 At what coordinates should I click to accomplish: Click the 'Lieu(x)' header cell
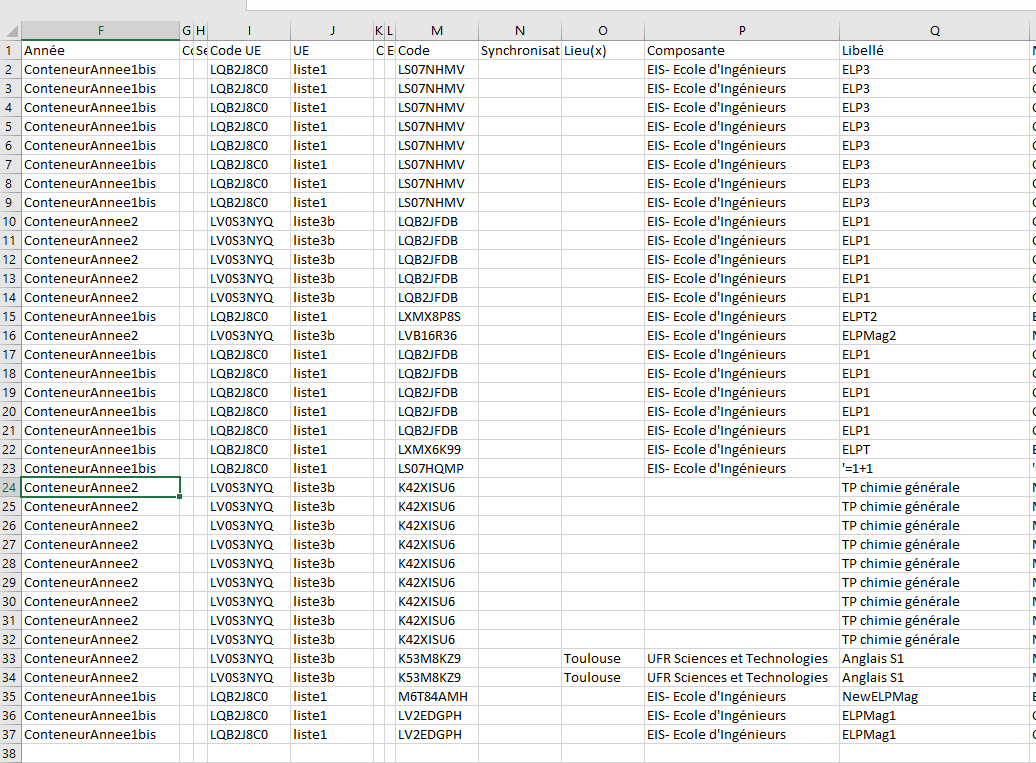602,50
